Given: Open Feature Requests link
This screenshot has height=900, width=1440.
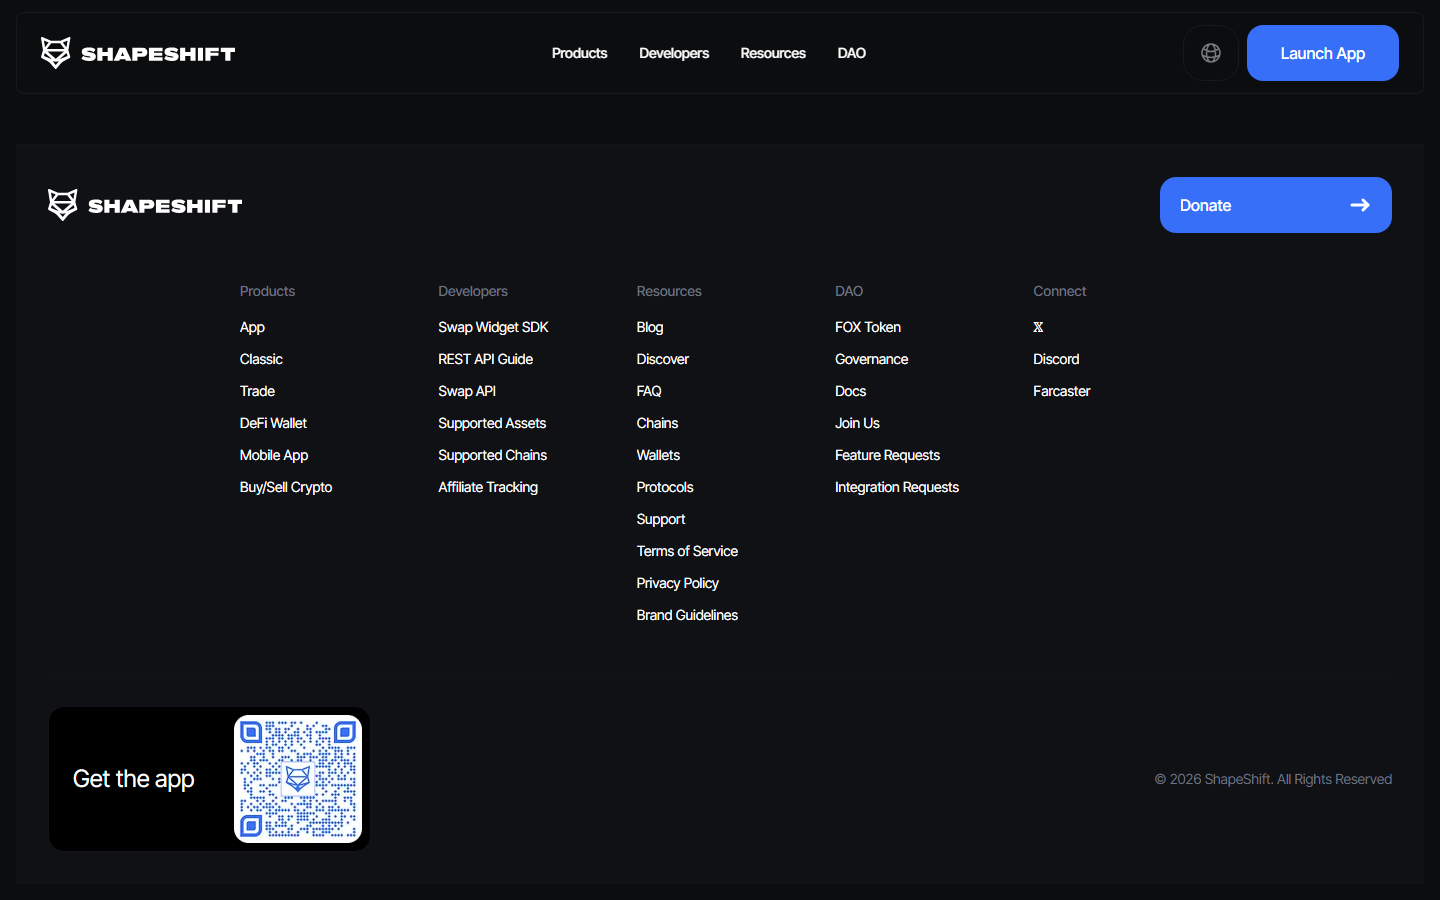Looking at the screenshot, I should (x=887, y=455).
